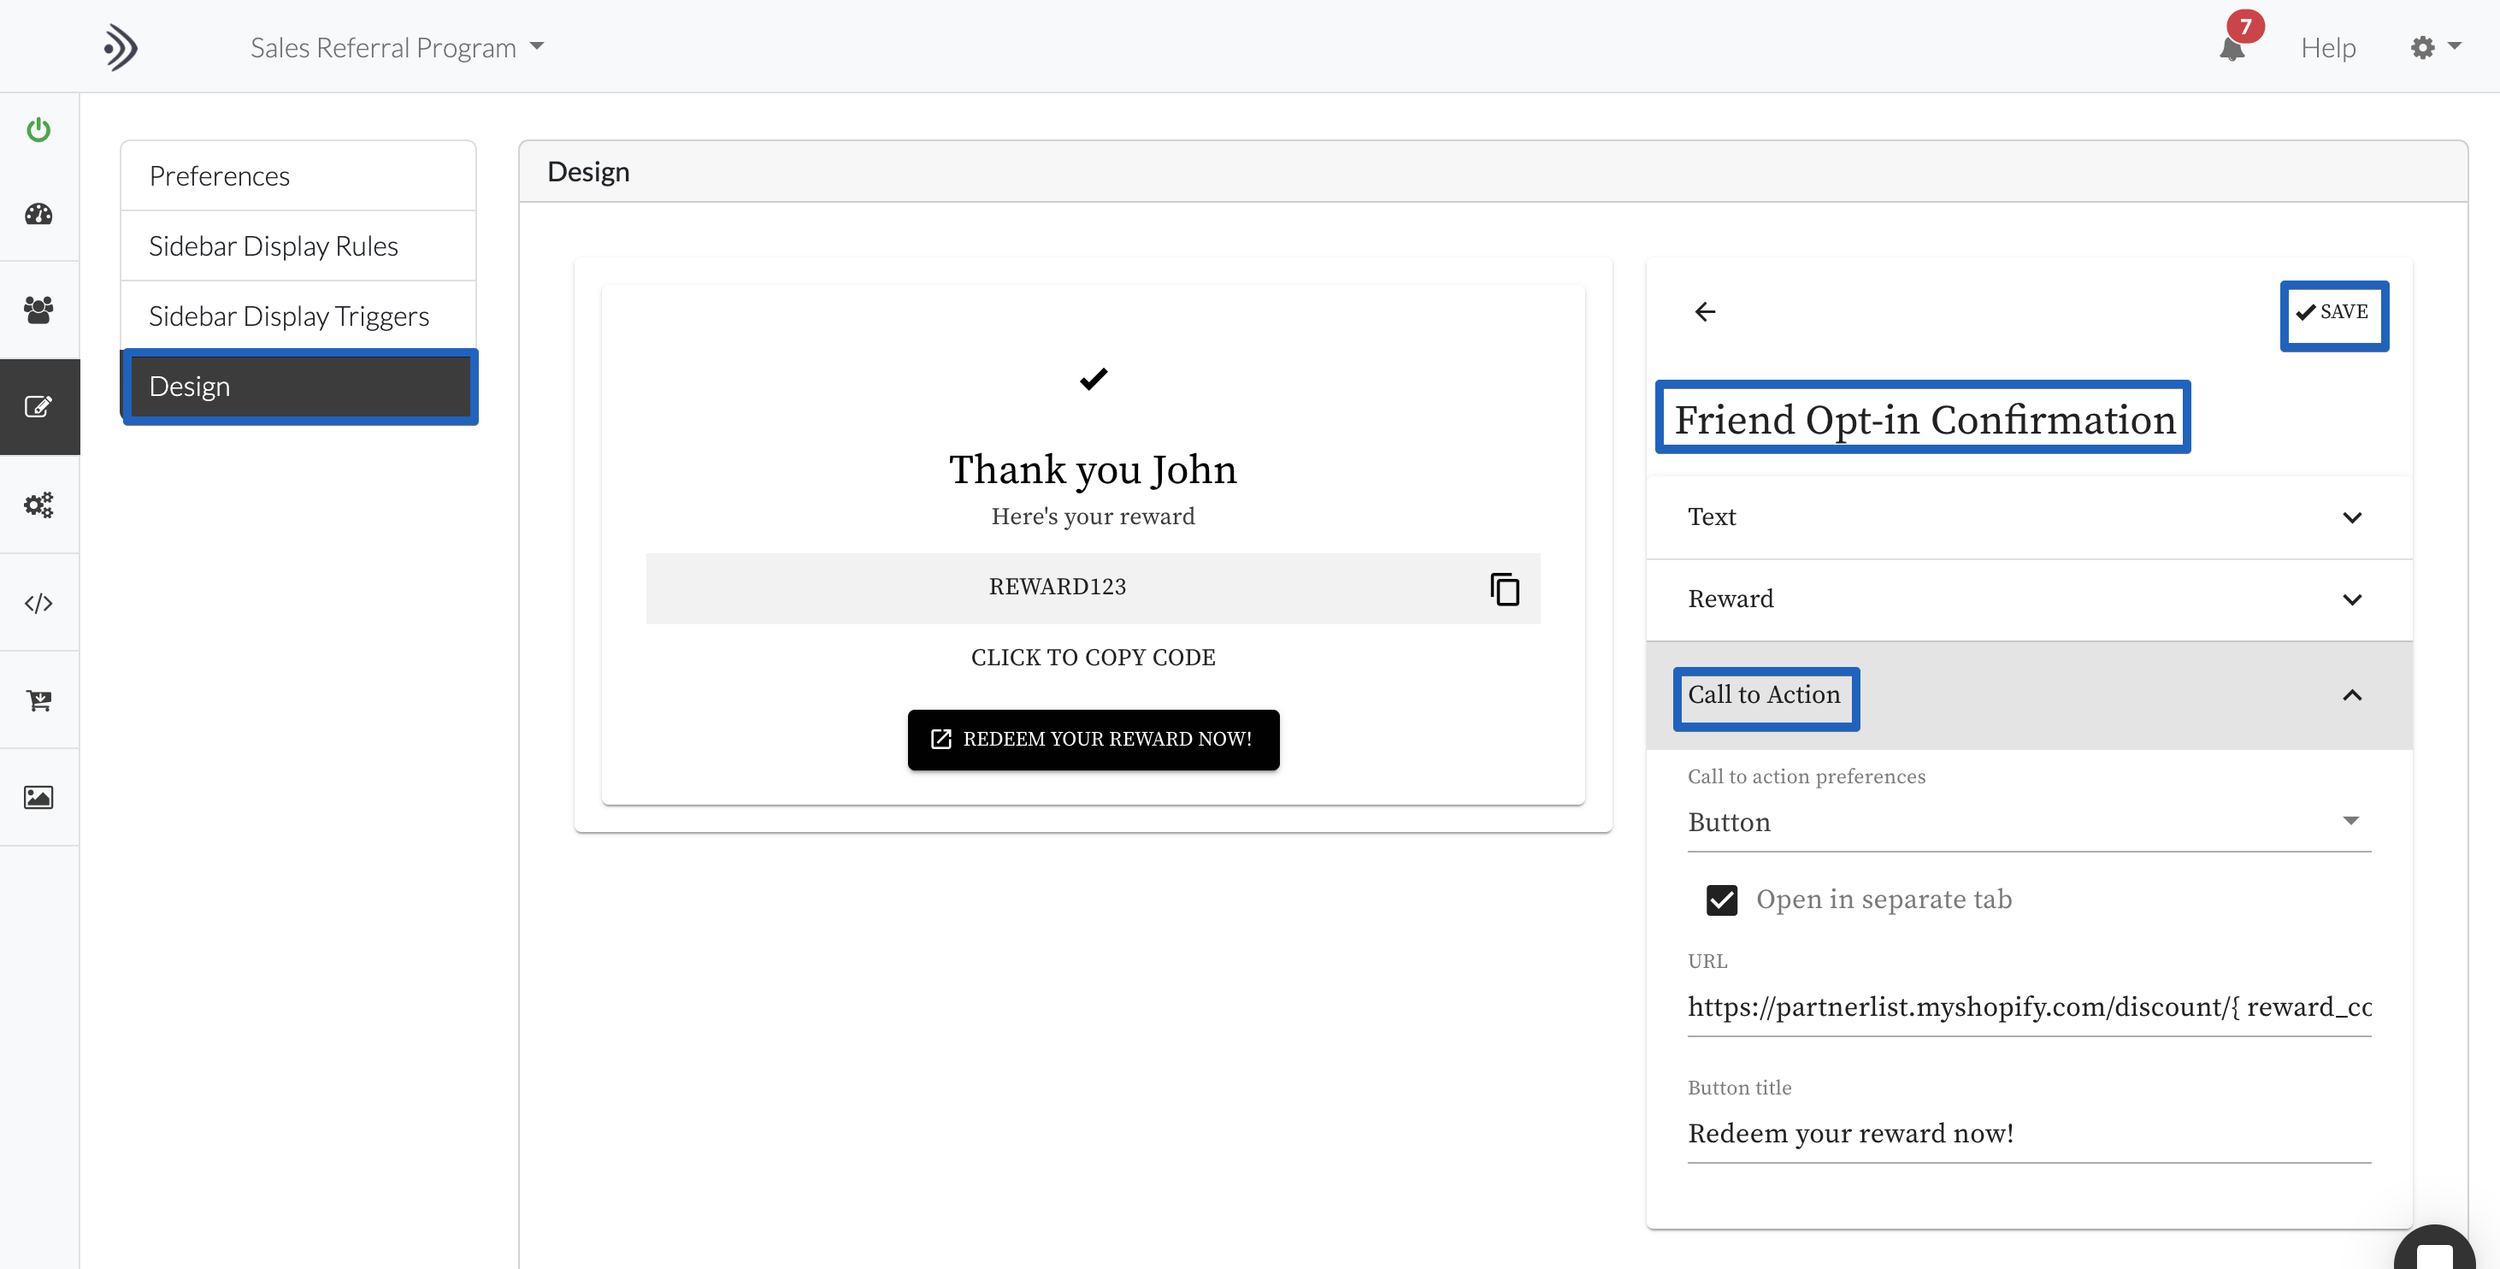Open the users group icon

(38, 310)
